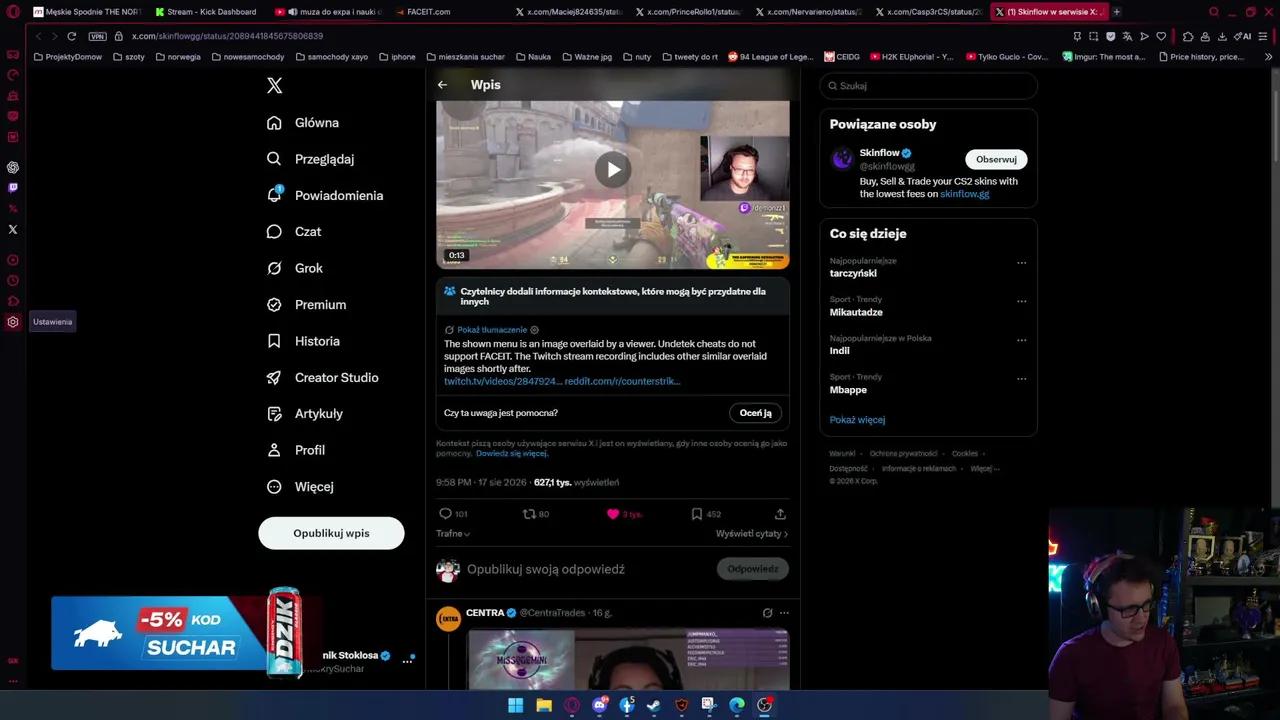Open Historia bookmarks
1280x720 pixels.
point(303,341)
